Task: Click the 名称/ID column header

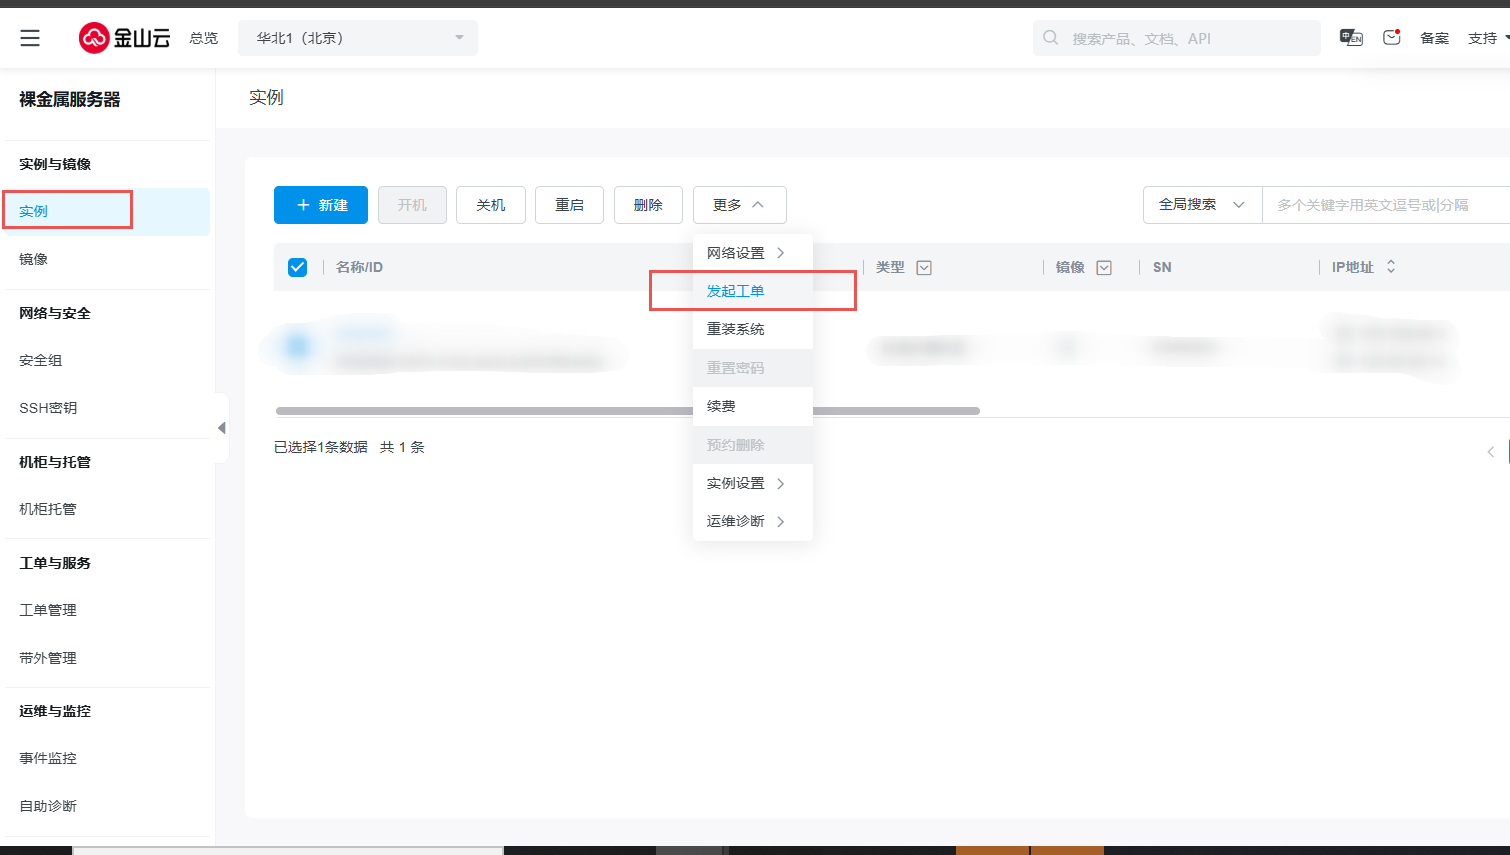Action: [x=359, y=267]
